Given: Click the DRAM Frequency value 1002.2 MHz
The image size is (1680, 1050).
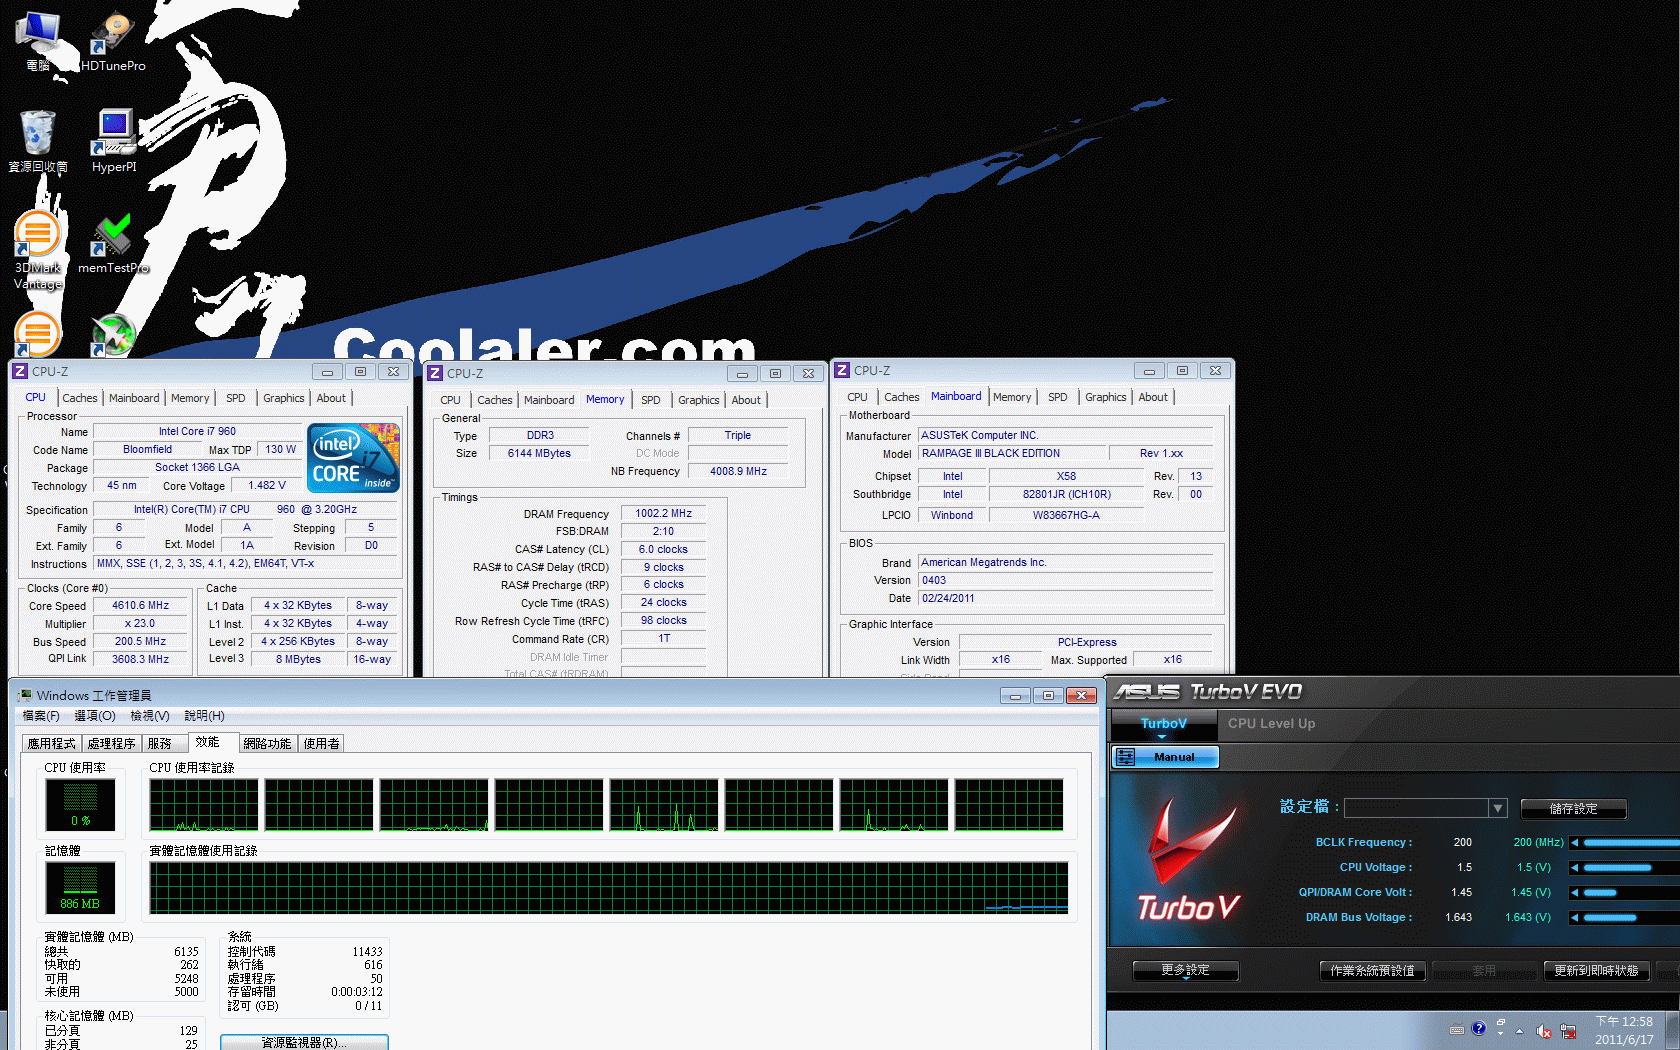Looking at the screenshot, I should tap(664, 514).
